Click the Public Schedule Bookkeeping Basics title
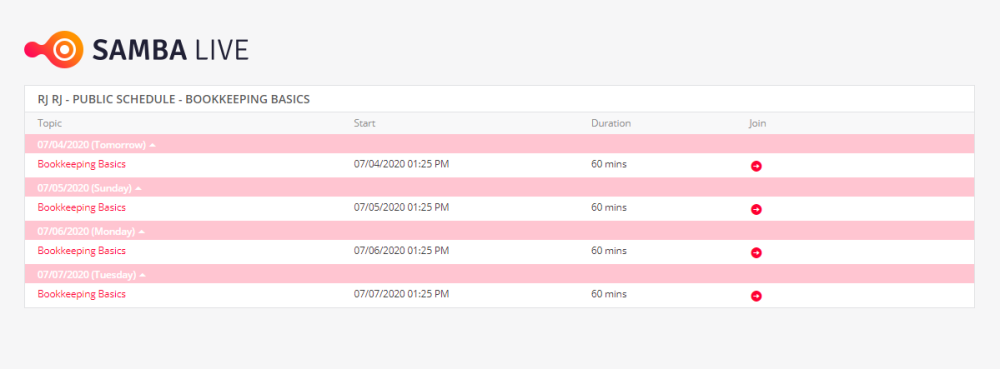Screen dimensions: 1000x369 click(x=173, y=99)
